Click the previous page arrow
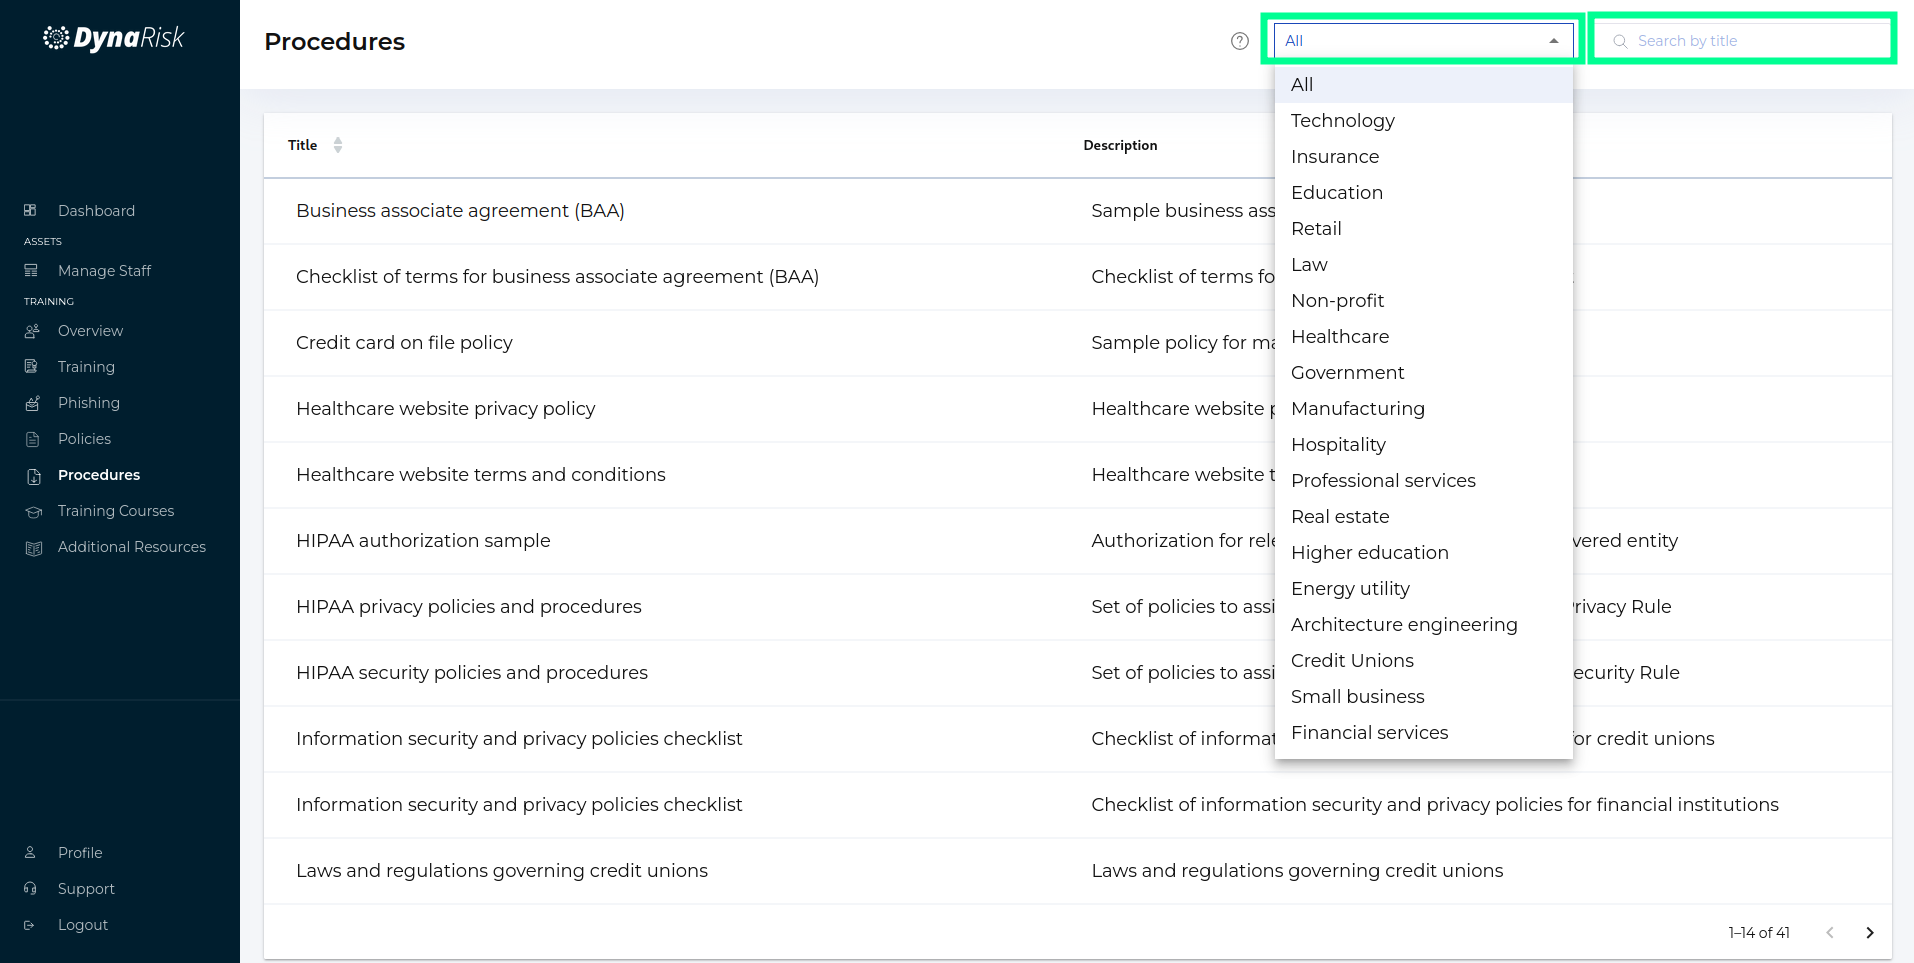Image resolution: width=1914 pixels, height=963 pixels. coord(1830,932)
